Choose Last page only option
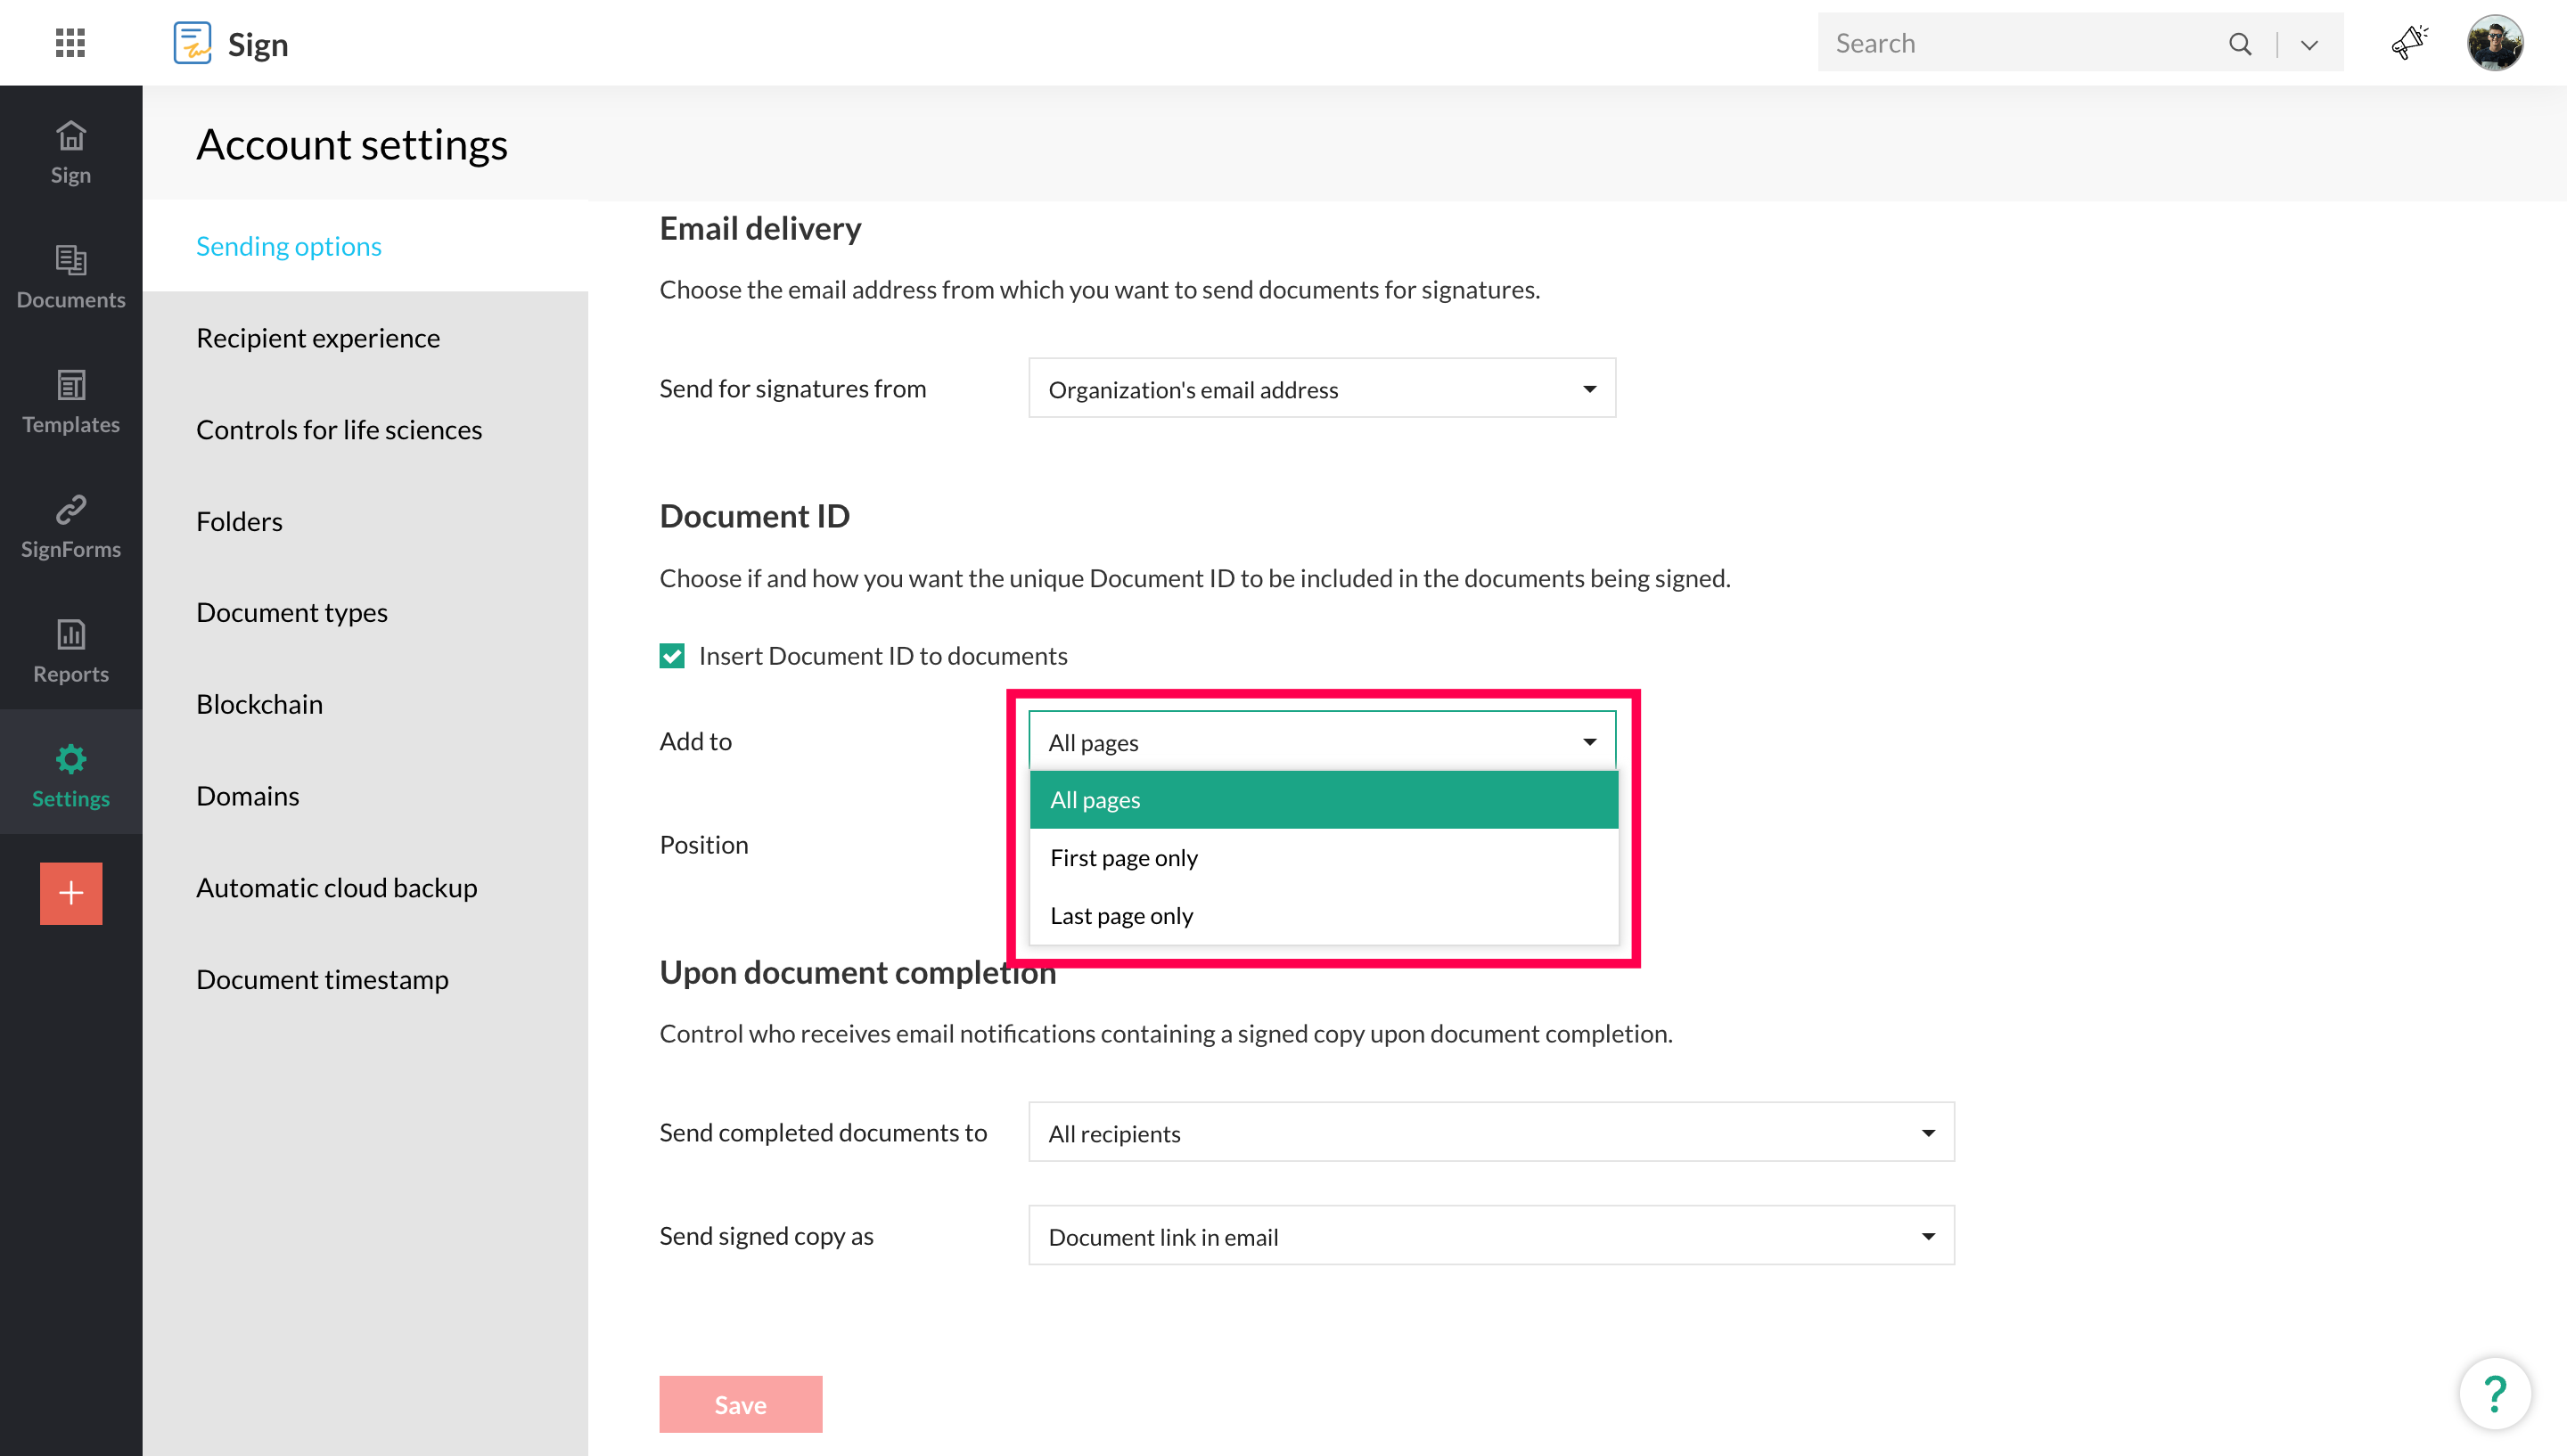This screenshot has height=1456, width=2567. coord(1121,916)
